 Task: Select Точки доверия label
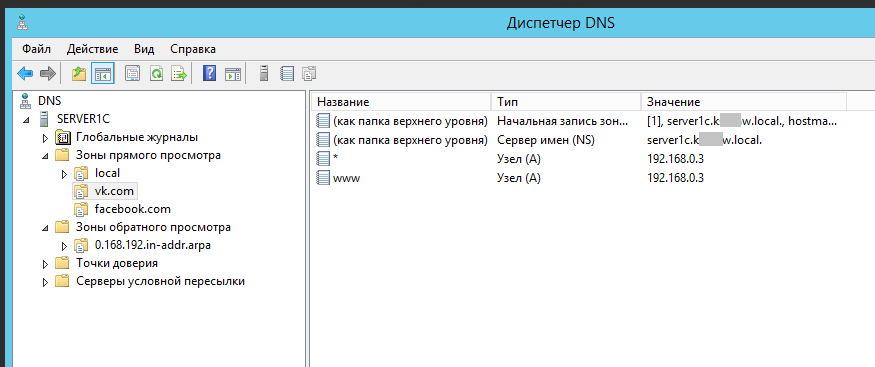117,263
